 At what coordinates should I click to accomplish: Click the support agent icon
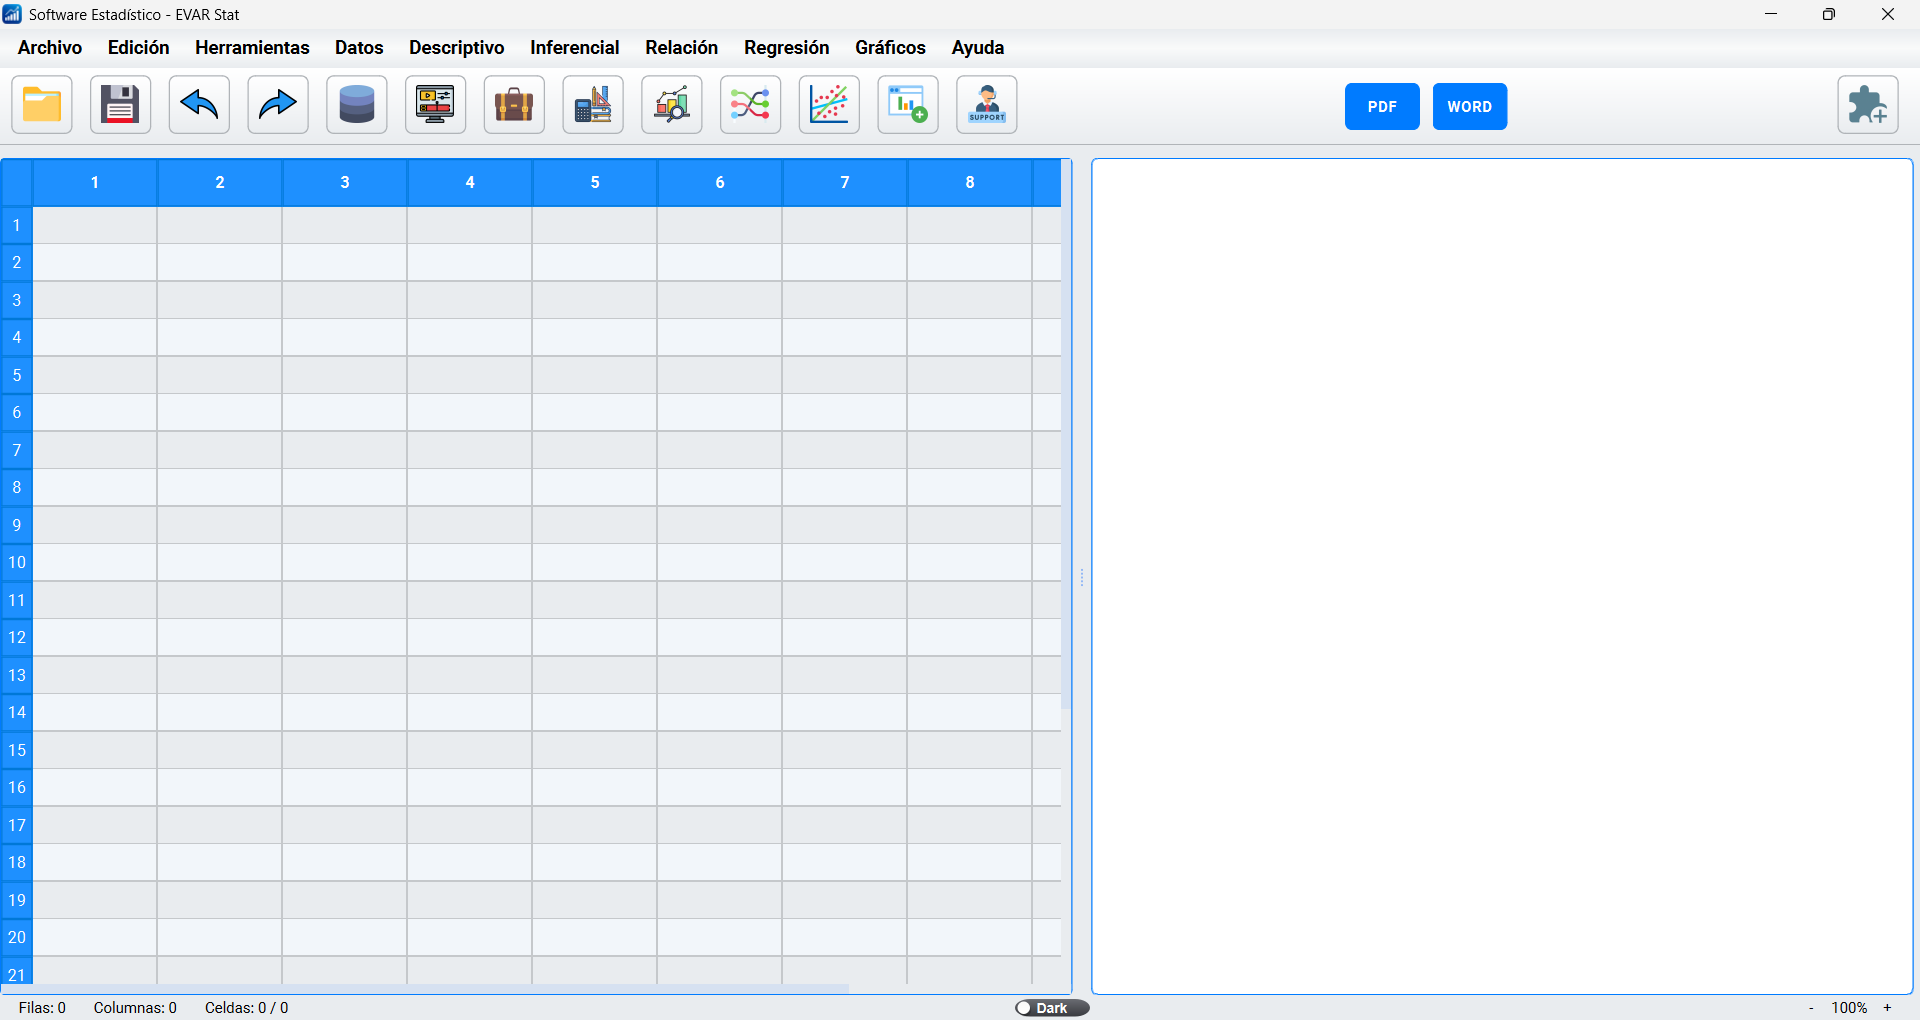(986, 105)
